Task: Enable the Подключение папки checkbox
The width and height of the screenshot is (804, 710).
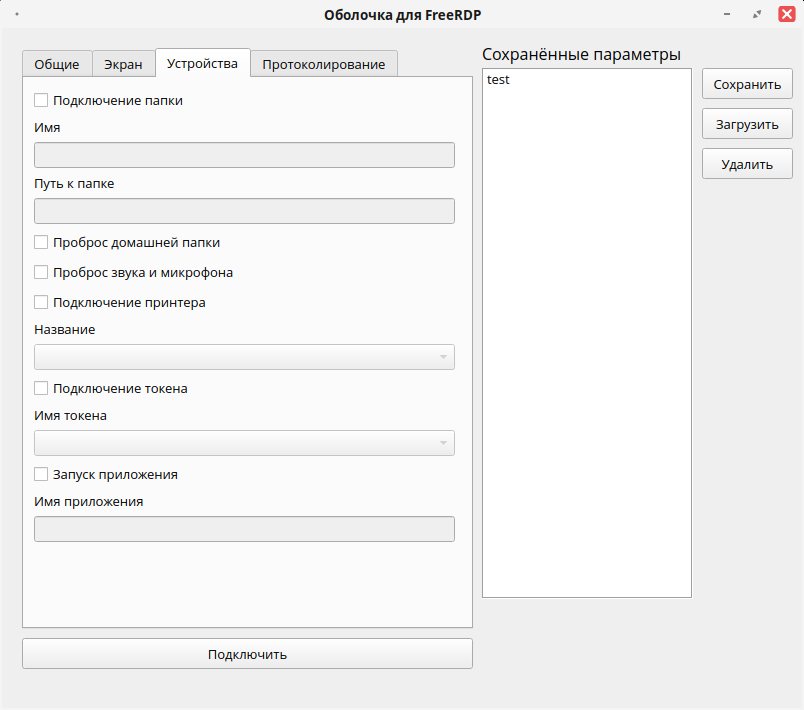Action: tap(41, 100)
